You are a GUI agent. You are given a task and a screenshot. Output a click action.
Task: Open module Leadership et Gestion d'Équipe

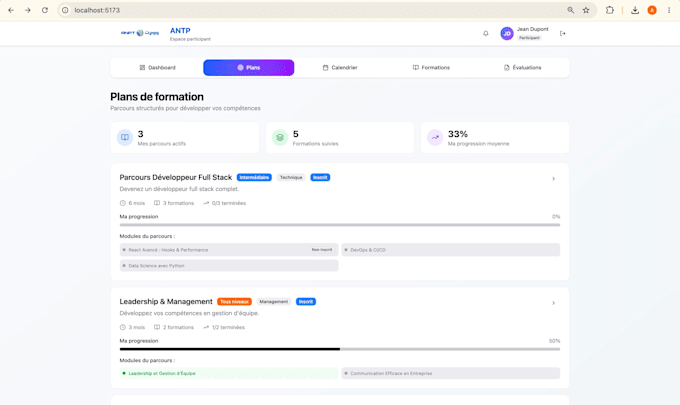(229, 373)
